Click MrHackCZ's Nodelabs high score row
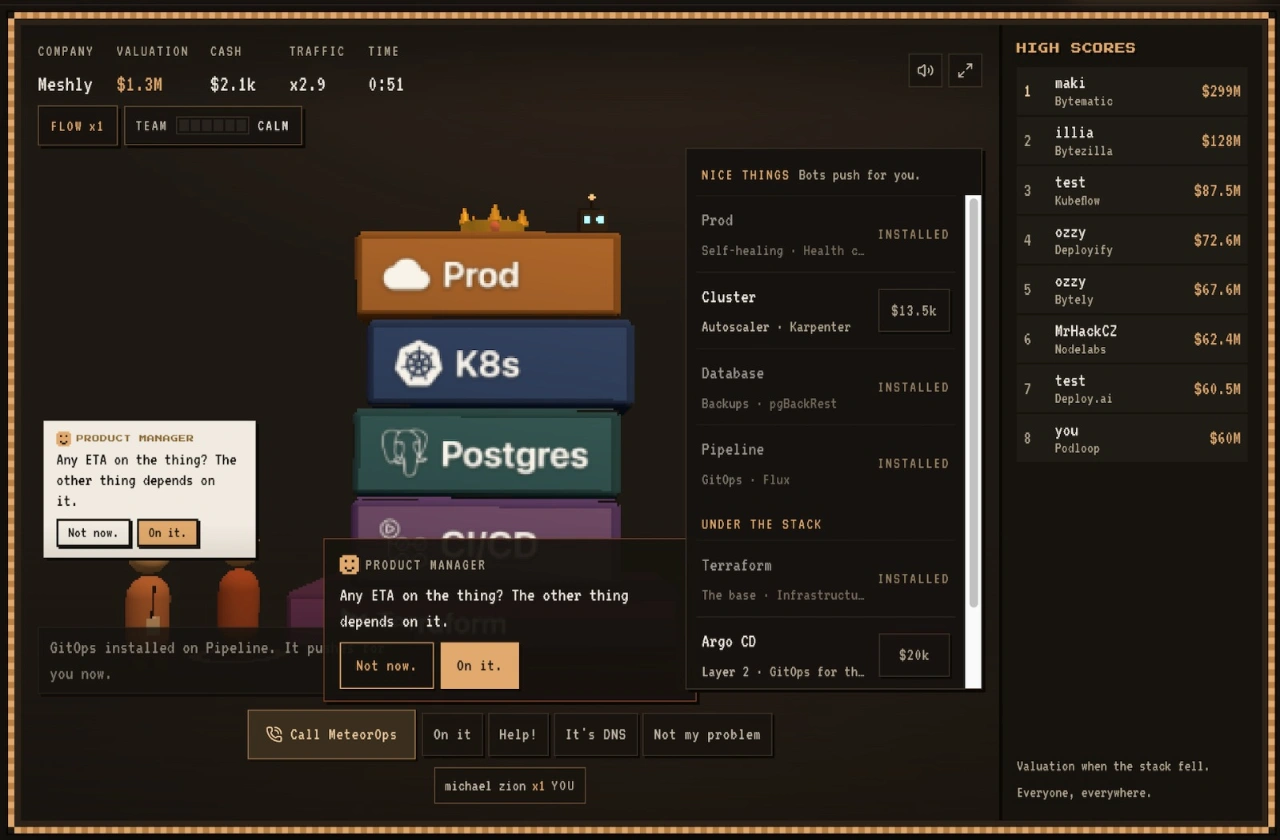The width and height of the screenshot is (1280, 840). click(x=1132, y=339)
